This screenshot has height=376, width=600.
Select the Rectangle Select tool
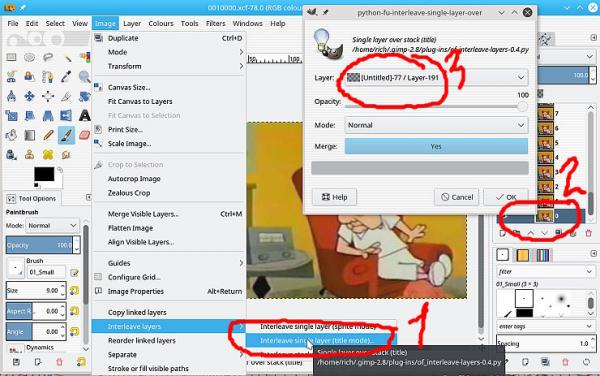11,57
